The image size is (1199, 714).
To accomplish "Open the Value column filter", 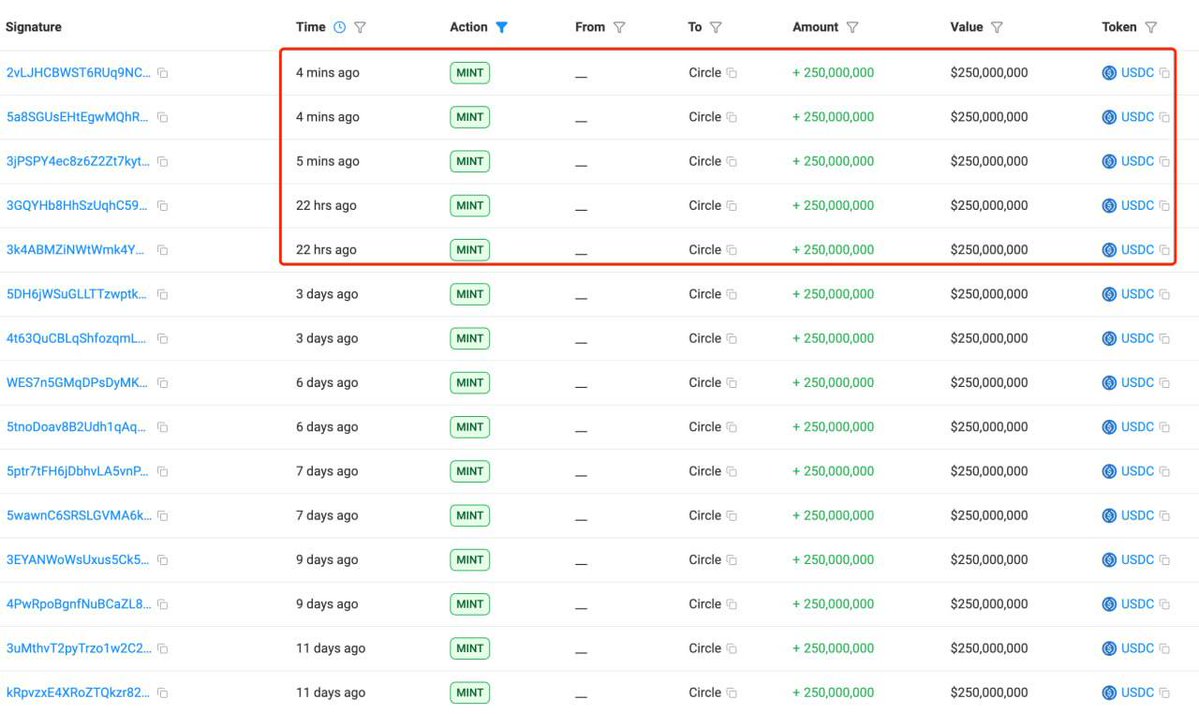I will (1000, 27).
